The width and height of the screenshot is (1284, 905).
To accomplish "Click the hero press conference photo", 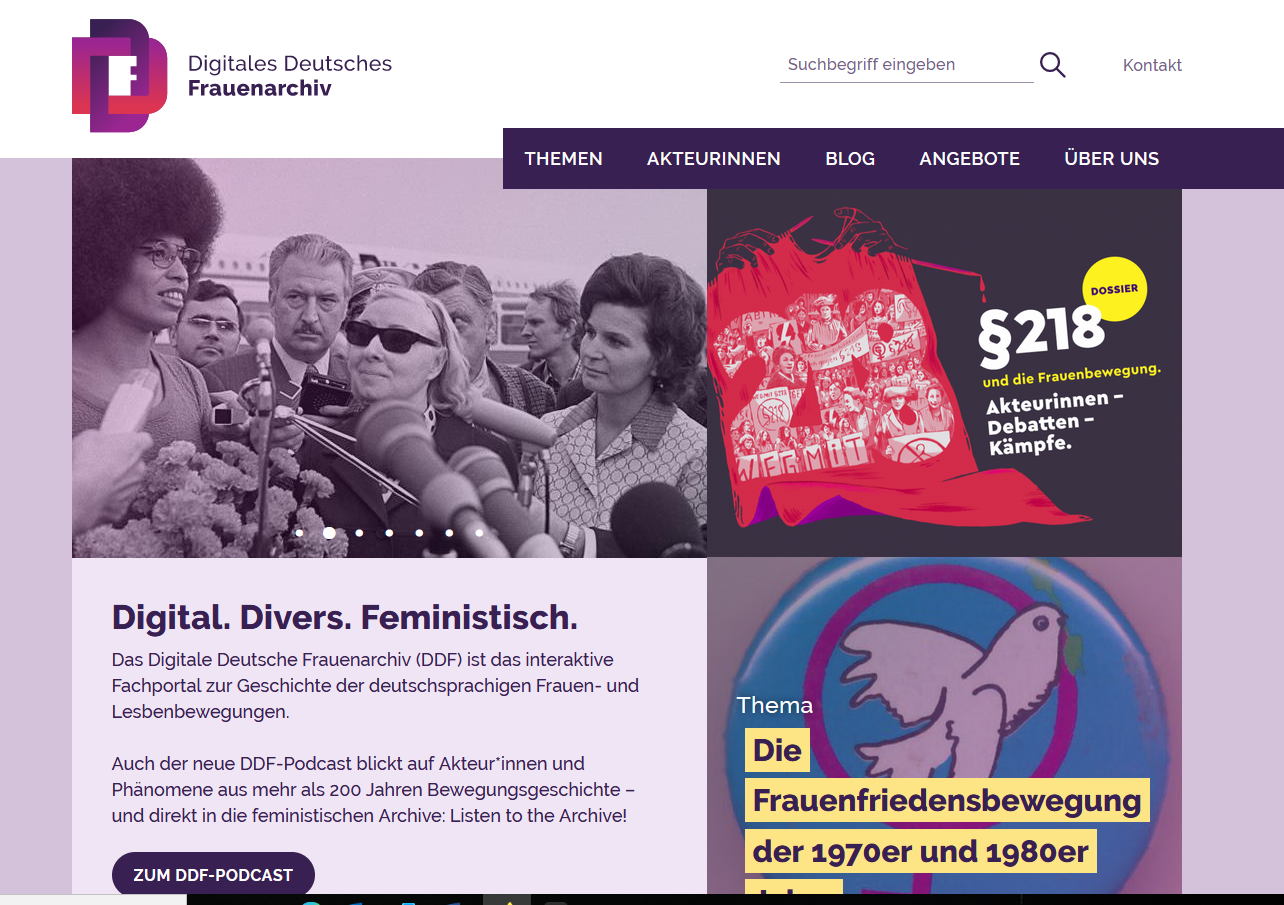I will pos(389,358).
